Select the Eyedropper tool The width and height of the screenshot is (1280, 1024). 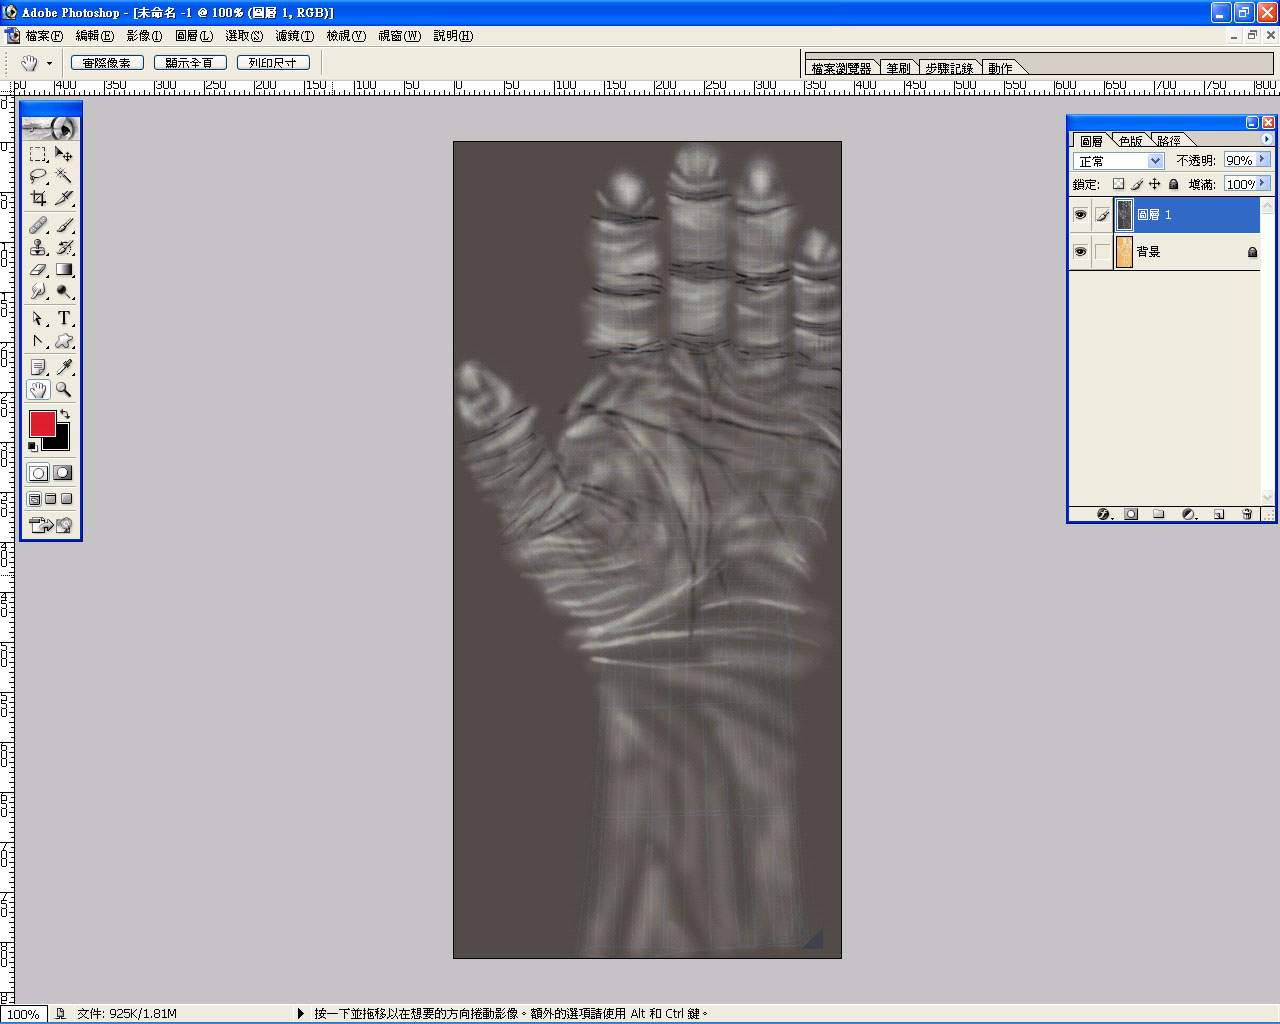point(64,367)
